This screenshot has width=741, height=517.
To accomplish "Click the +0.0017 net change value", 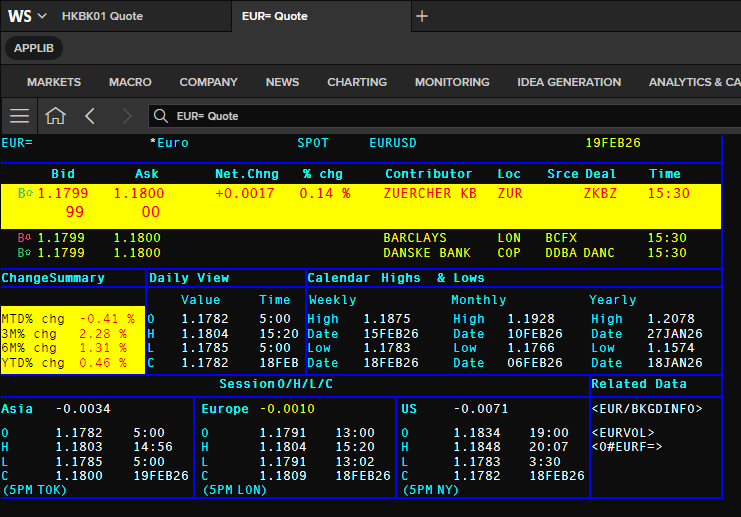I will tap(245, 193).
